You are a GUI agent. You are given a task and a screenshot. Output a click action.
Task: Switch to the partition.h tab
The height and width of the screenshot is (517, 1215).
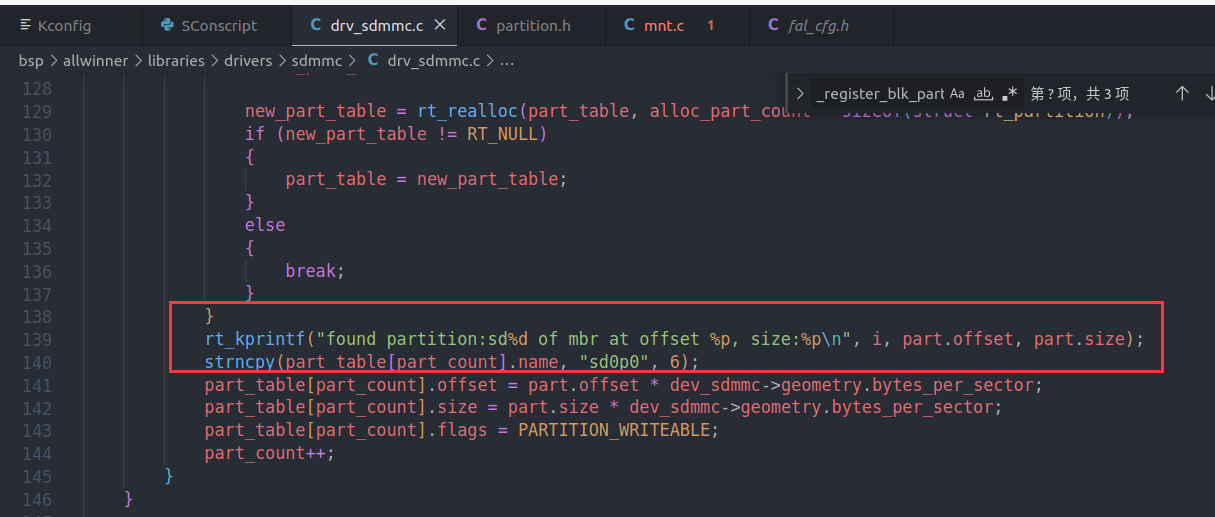[532, 25]
